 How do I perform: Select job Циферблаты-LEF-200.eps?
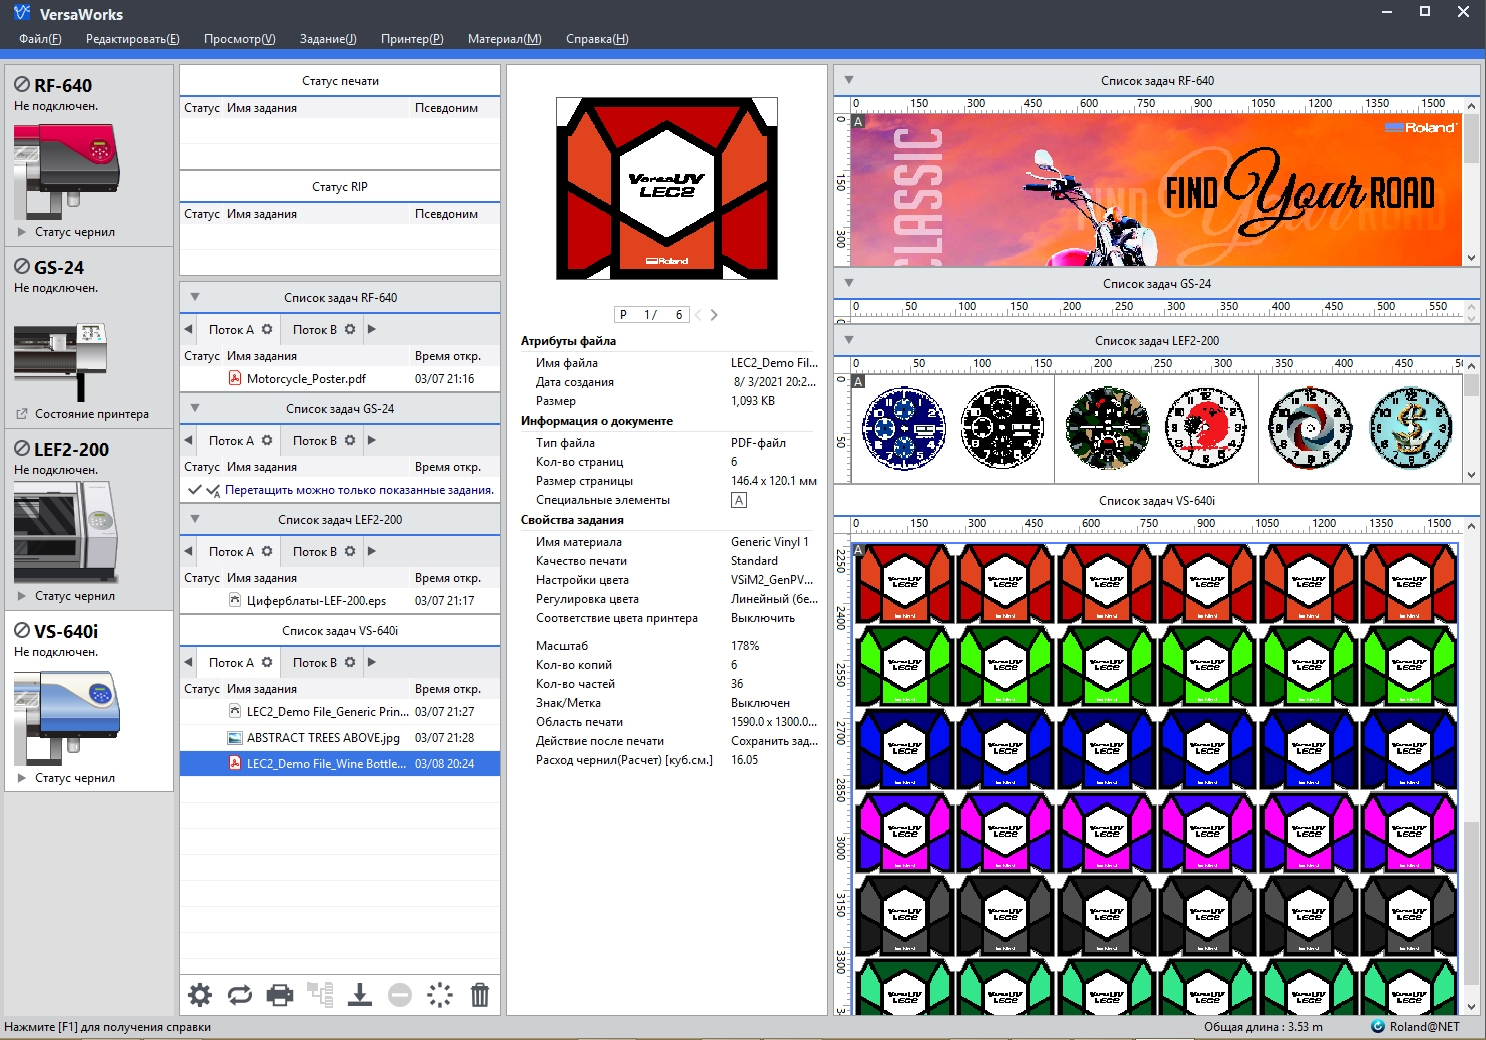[x=340, y=601]
